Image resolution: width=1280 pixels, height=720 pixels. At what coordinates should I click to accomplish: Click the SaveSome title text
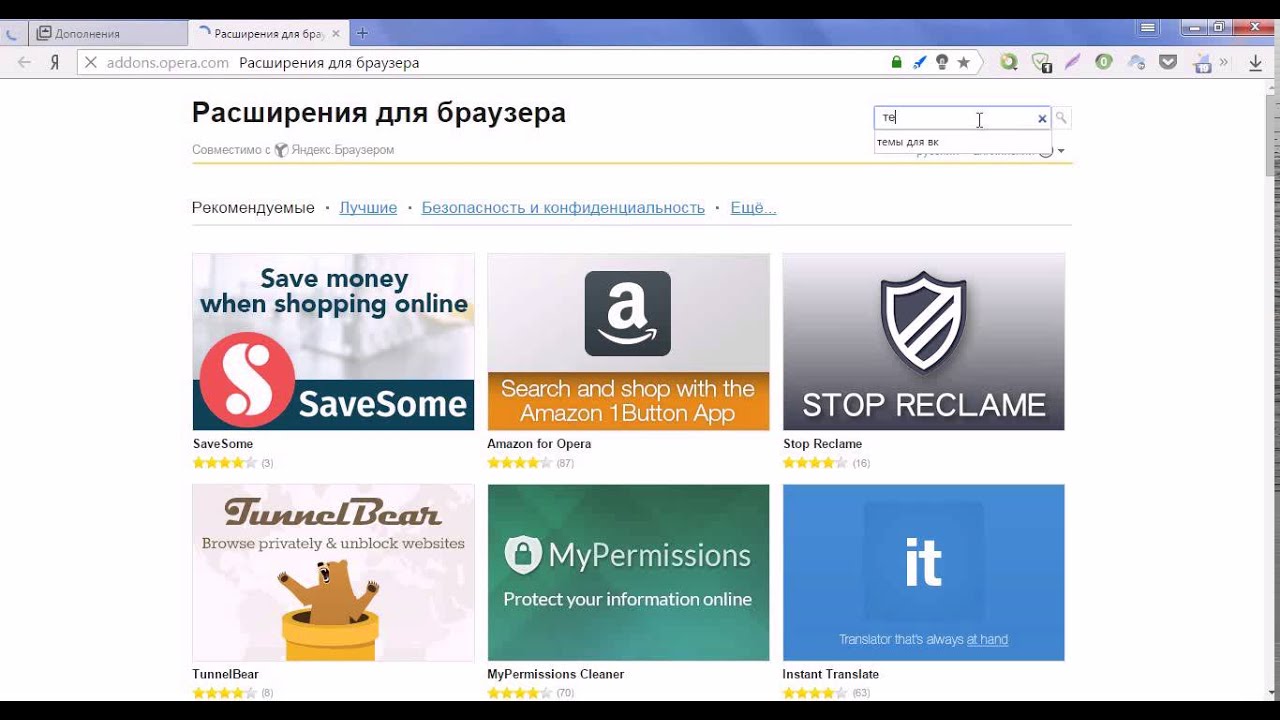pos(223,444)
